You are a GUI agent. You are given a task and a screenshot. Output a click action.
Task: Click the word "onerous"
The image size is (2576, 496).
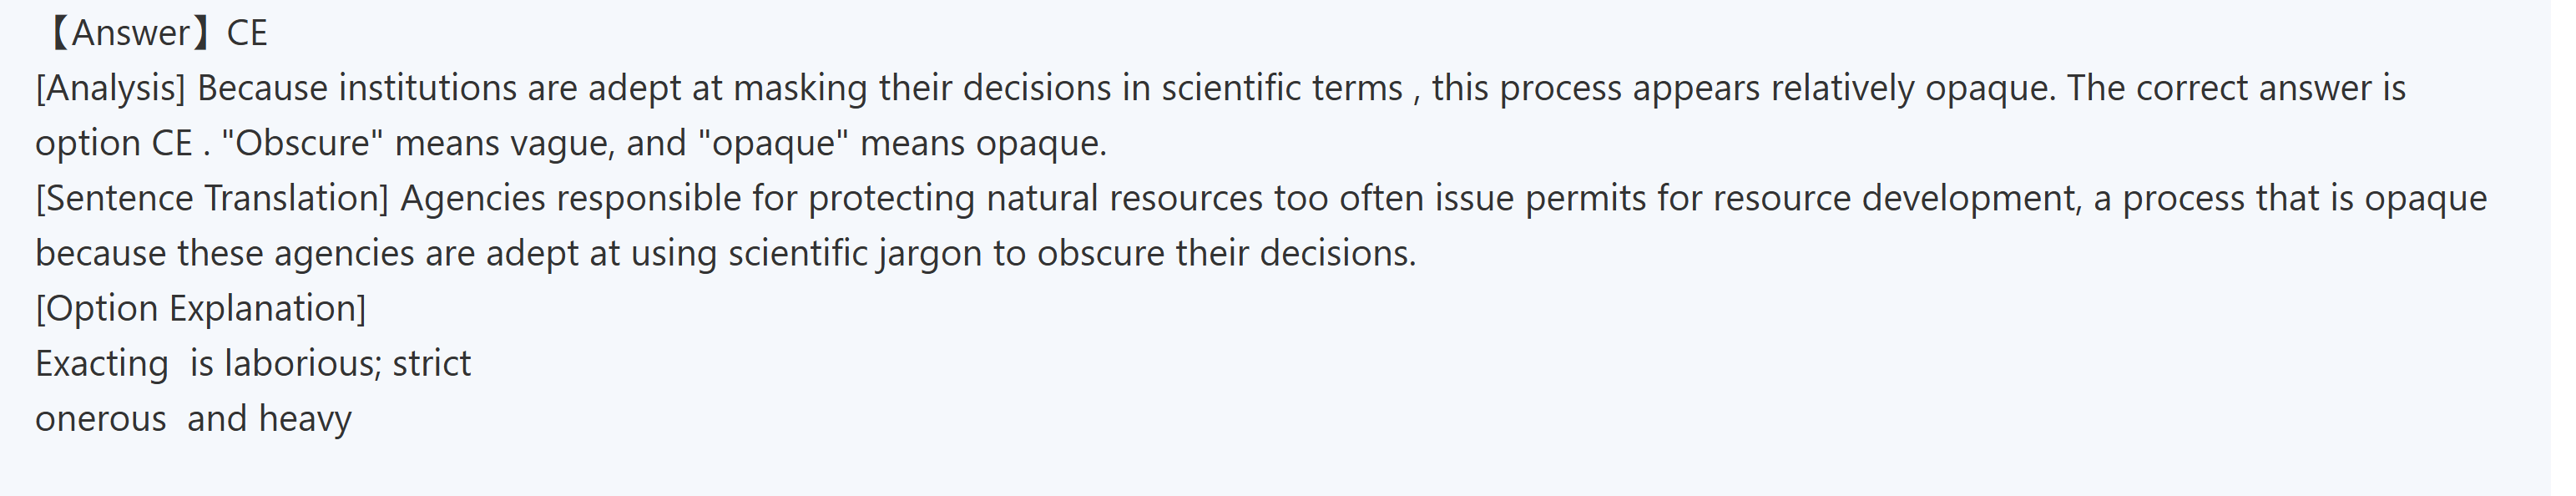[100, 419]
